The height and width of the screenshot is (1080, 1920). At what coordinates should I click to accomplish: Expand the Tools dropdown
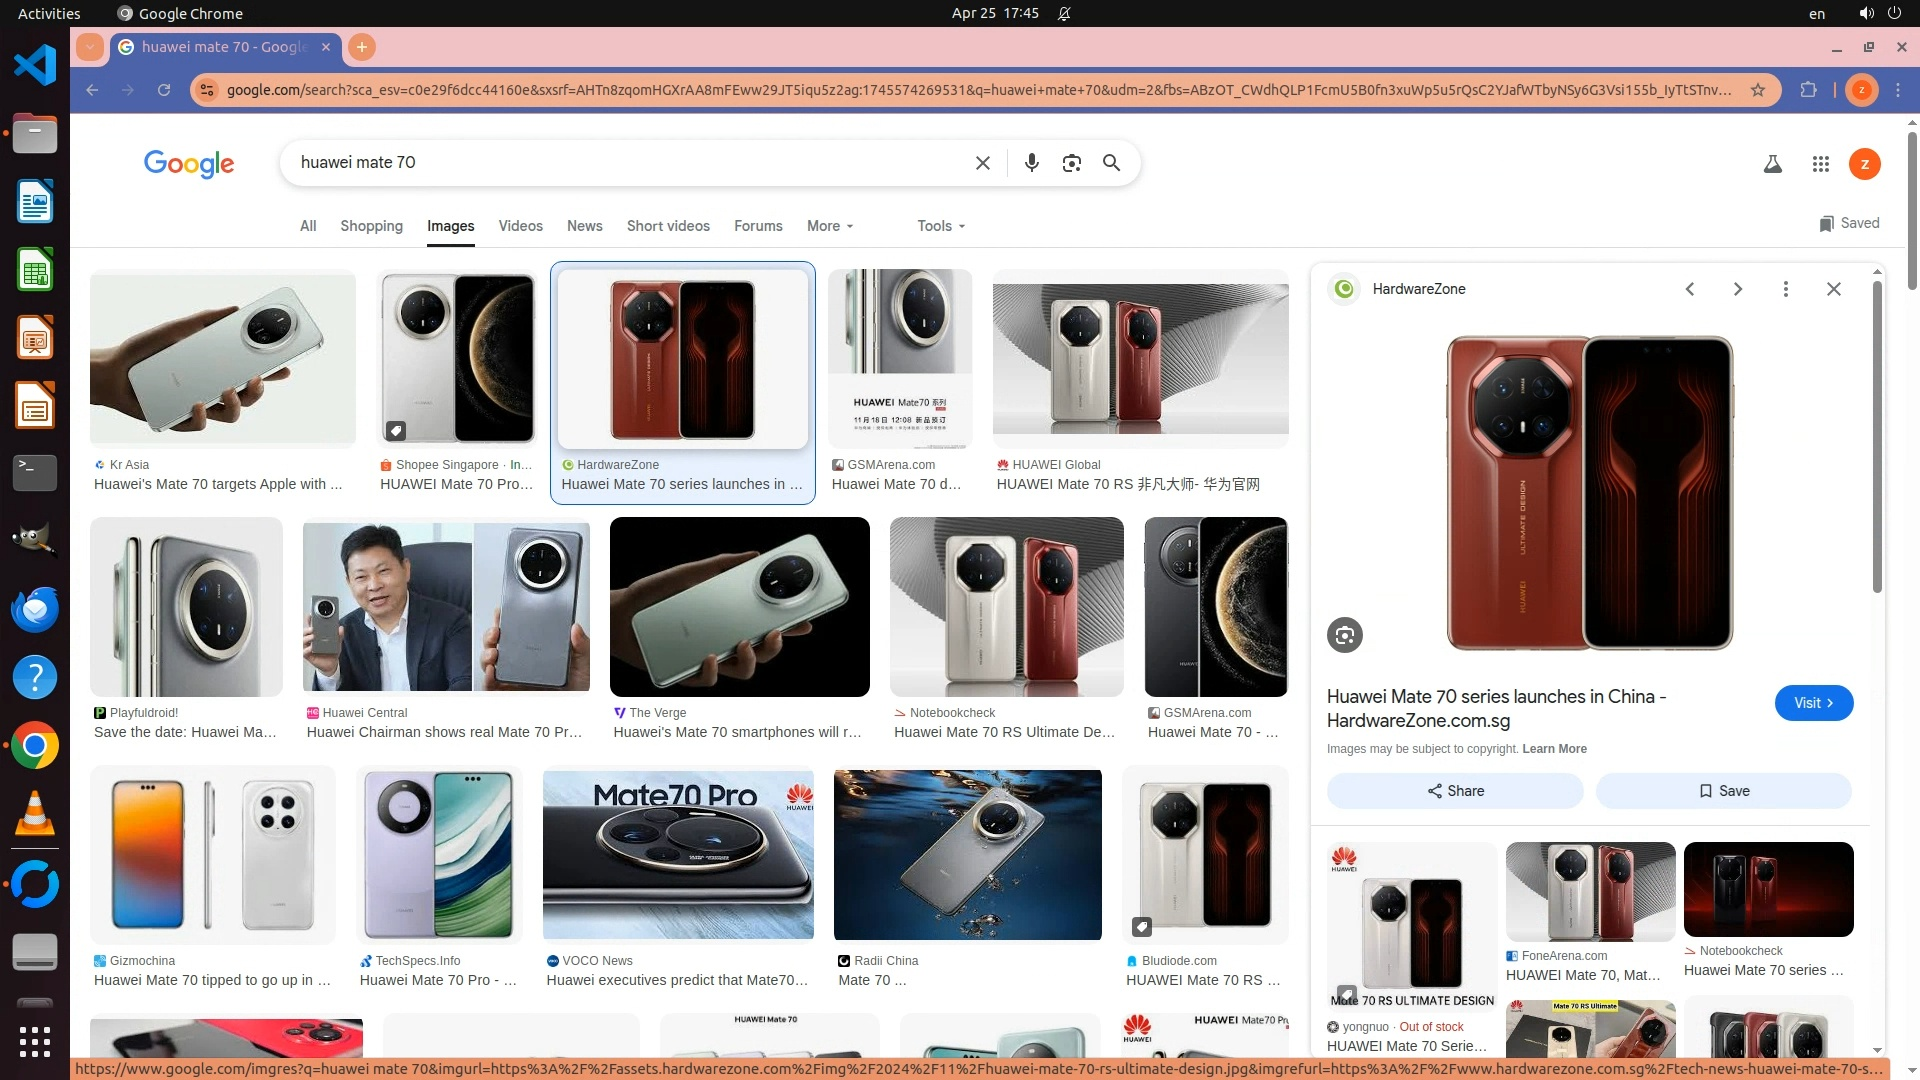[x=940, y=226]
